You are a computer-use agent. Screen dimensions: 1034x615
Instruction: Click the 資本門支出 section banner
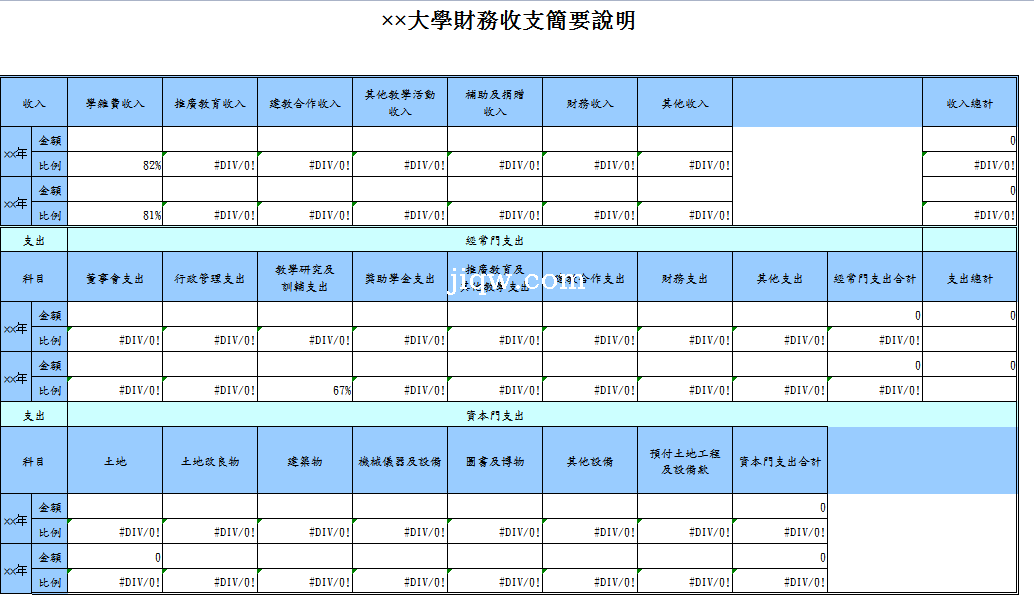pos(495,415)
